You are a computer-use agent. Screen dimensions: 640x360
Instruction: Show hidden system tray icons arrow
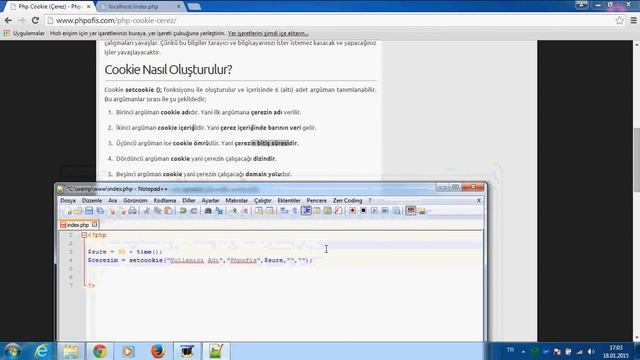coord(523,351)
